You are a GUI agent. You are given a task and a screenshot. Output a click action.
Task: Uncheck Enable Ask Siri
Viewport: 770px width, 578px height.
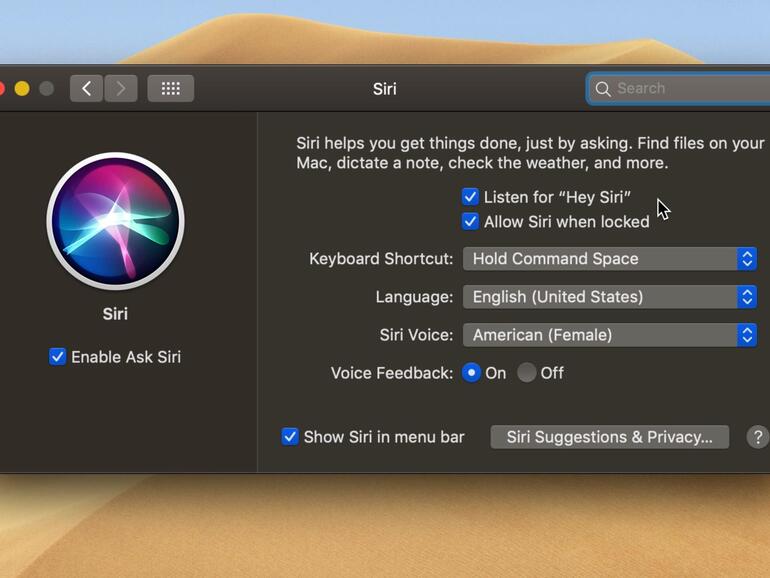point(57,357)
